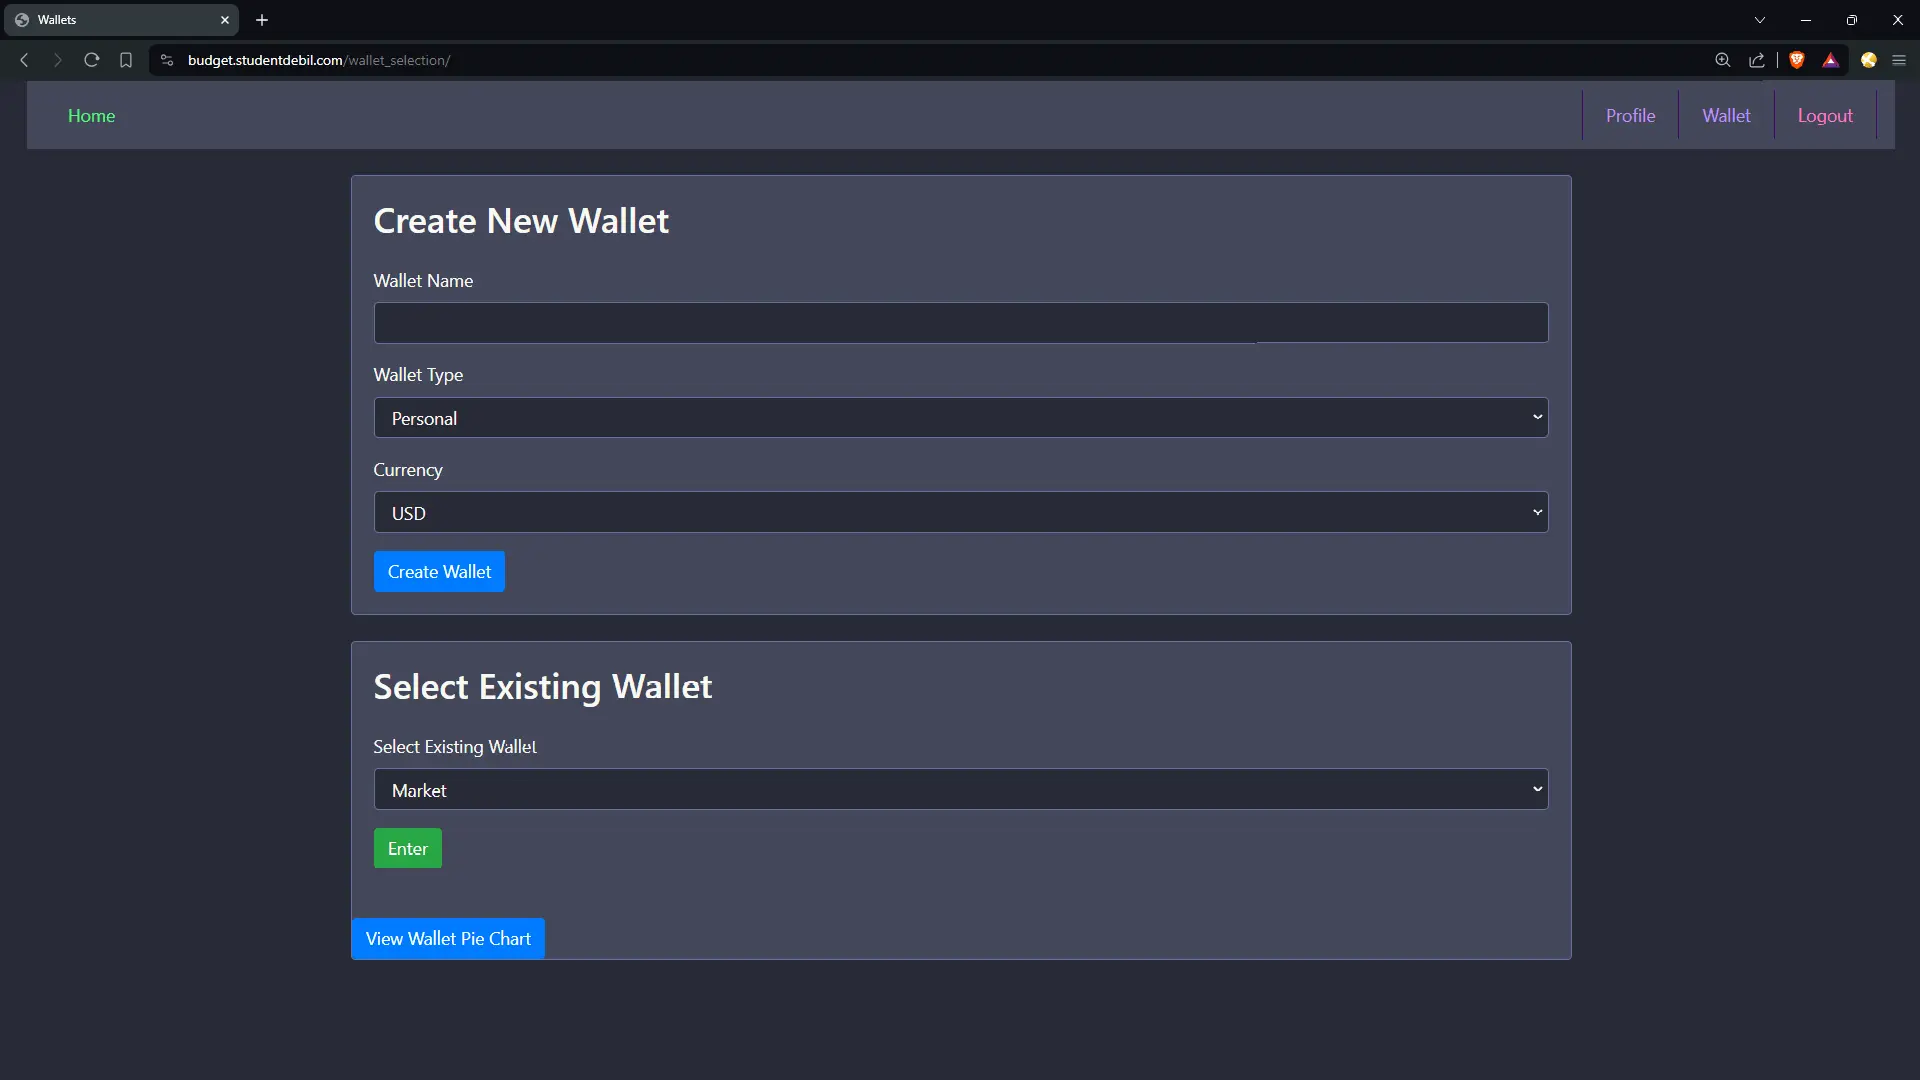Open zoom magnifier icon in address bar
The image size is (1920, 1080).
pyautogui.click(x=1722, y=60)
